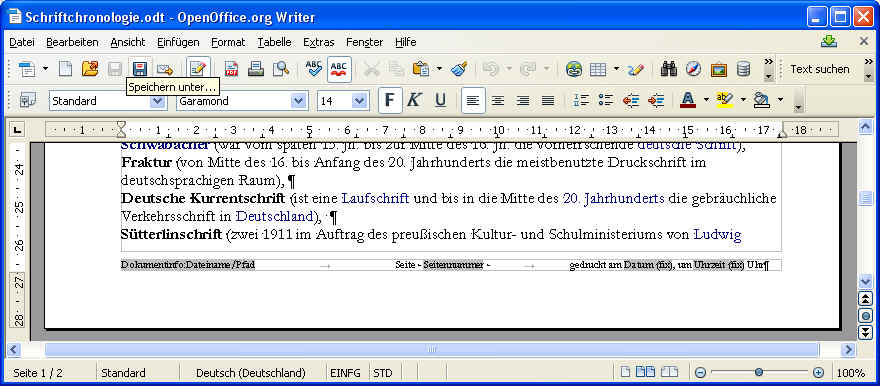Open the font size 14 dropdown
Image resolution: width=880 pixels, height=386 pixels.
(x=359, y=101)
